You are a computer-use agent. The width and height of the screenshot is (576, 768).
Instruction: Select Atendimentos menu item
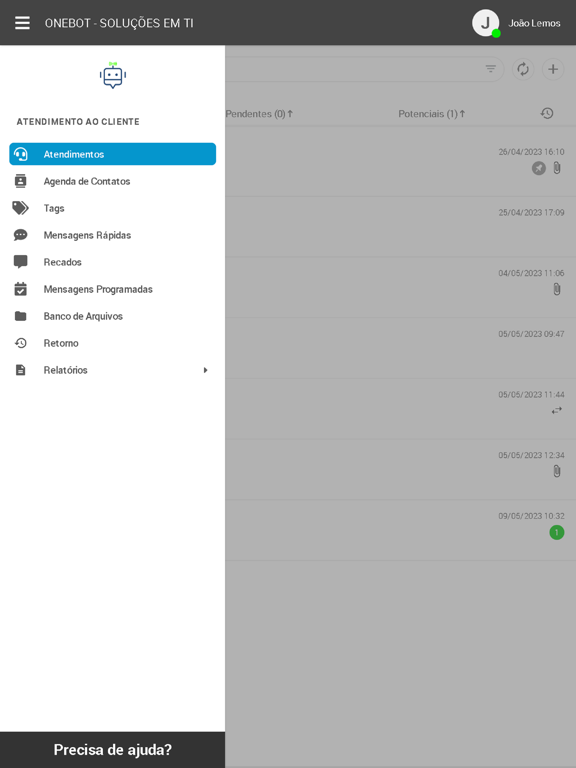[x=113, y=154]
